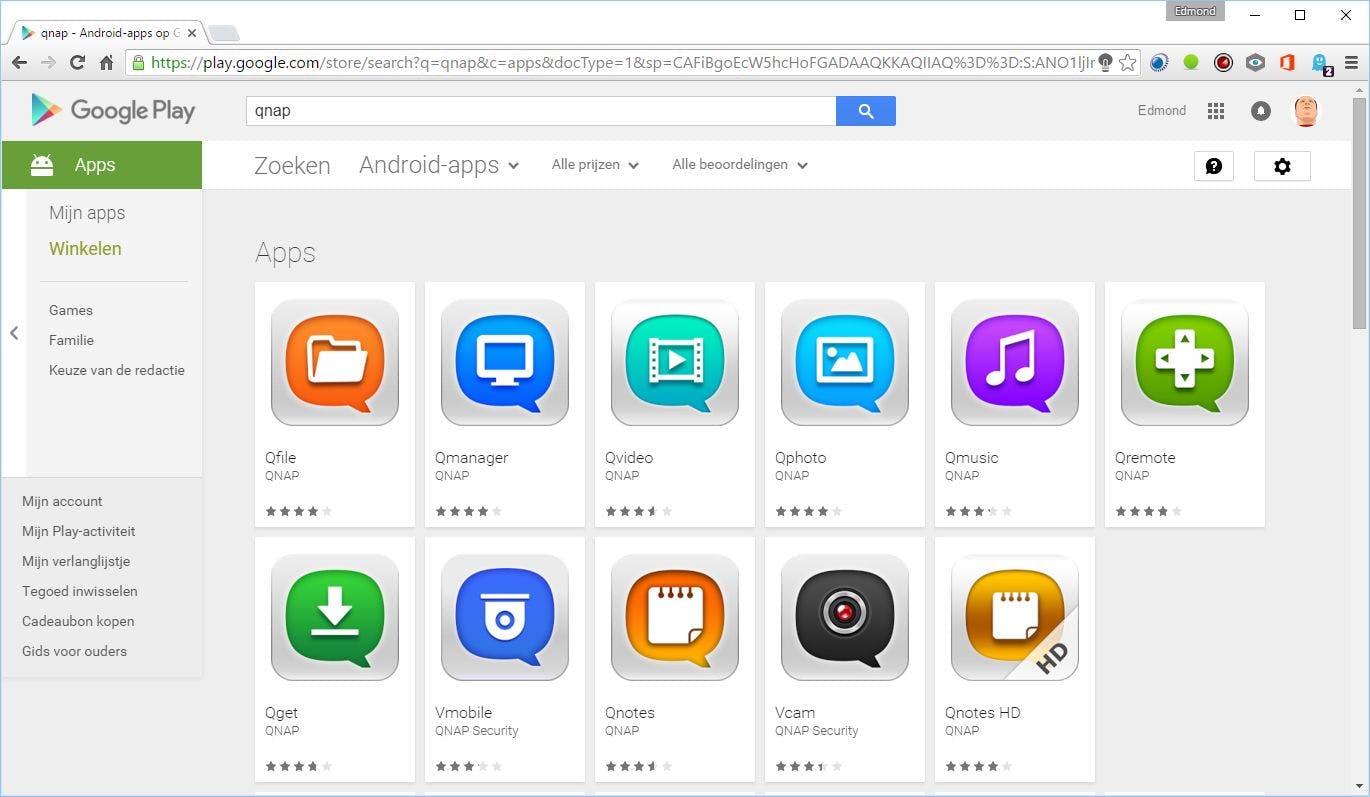This screenshot has width=1370, height=797.
Task: Click QNAP Security under Vcam
Action: (x=816, y=731)
